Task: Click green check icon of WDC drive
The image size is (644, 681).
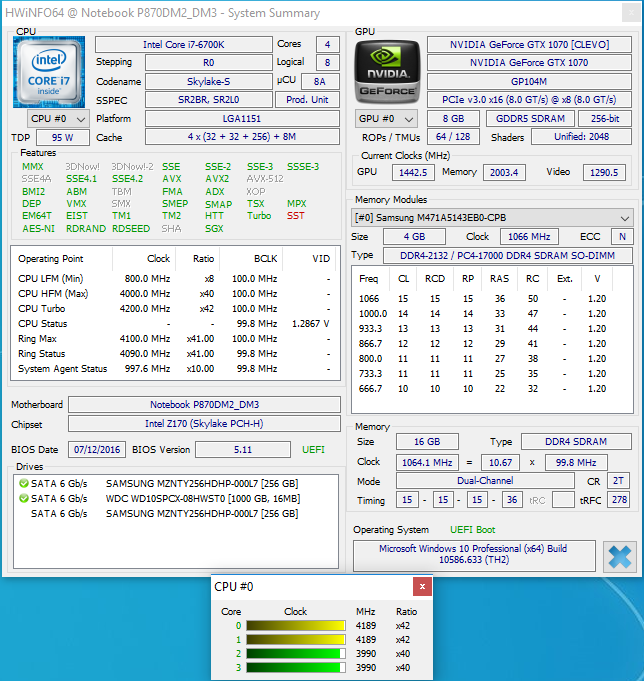Action: coord(24,498)
